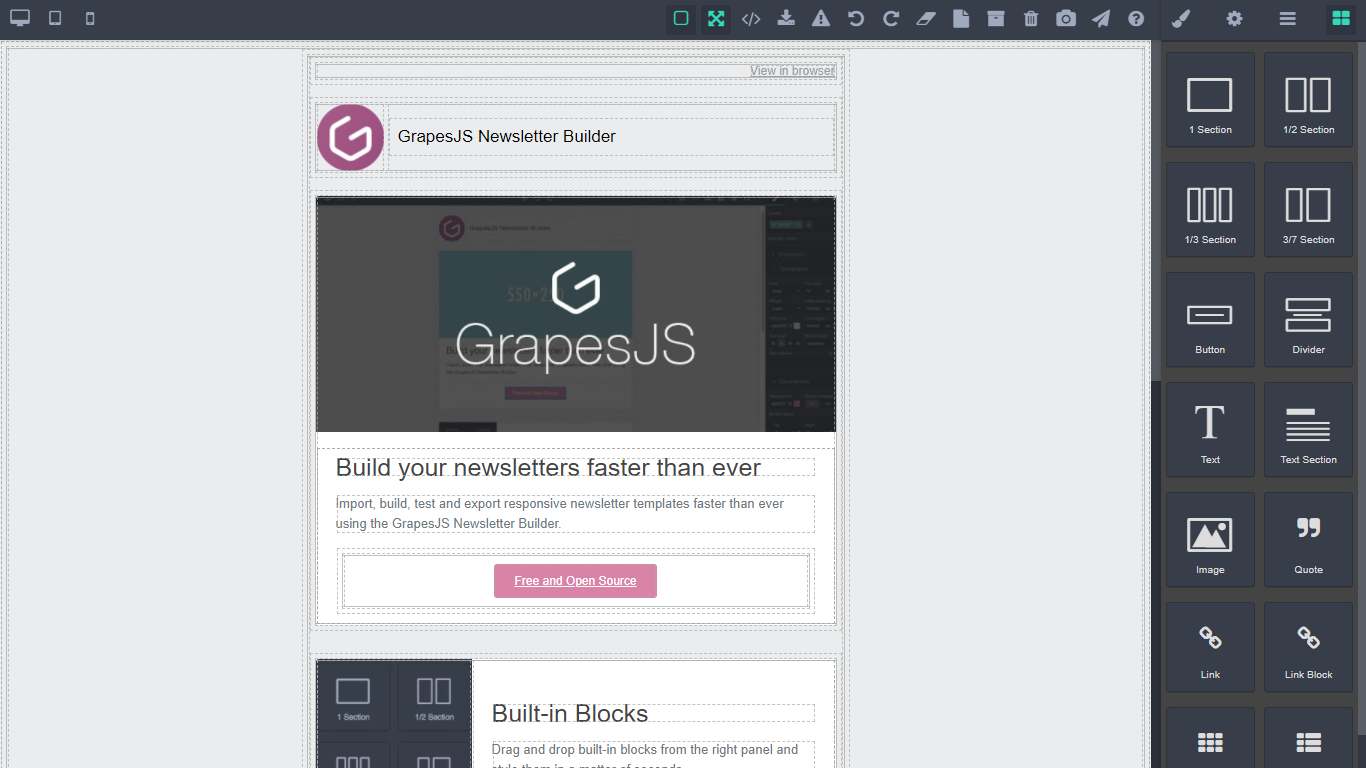The image size is (1366, 768).
Task: Open the view code panel
Action: 751,18
